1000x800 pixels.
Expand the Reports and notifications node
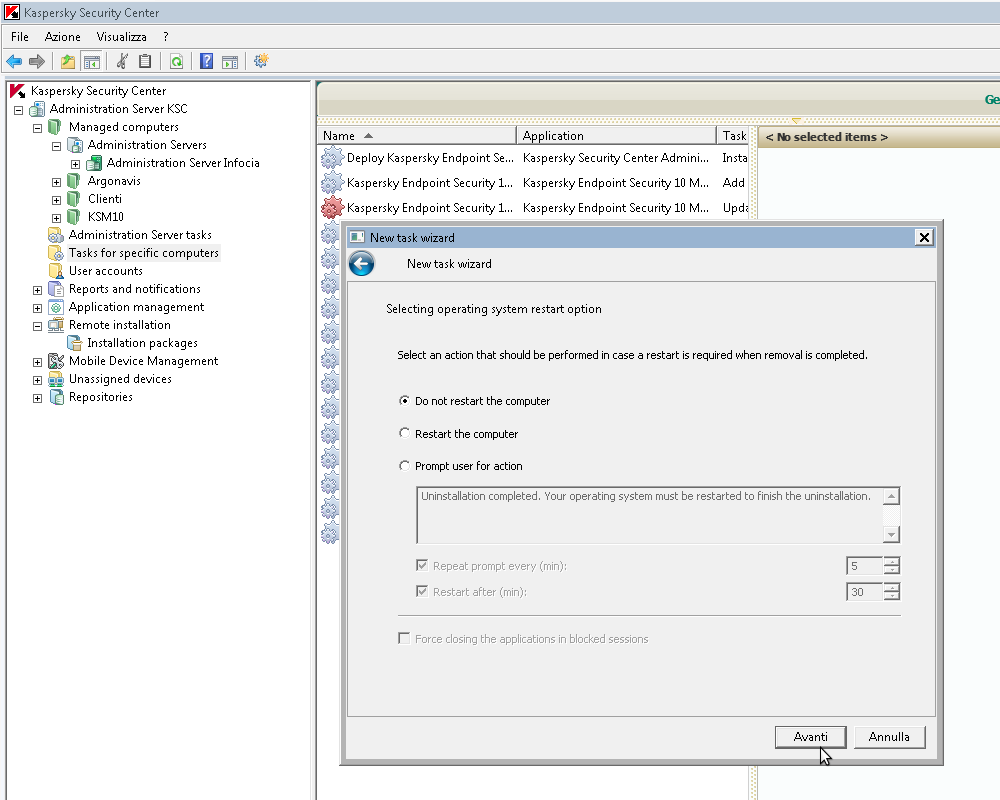(x=38, y=290)
